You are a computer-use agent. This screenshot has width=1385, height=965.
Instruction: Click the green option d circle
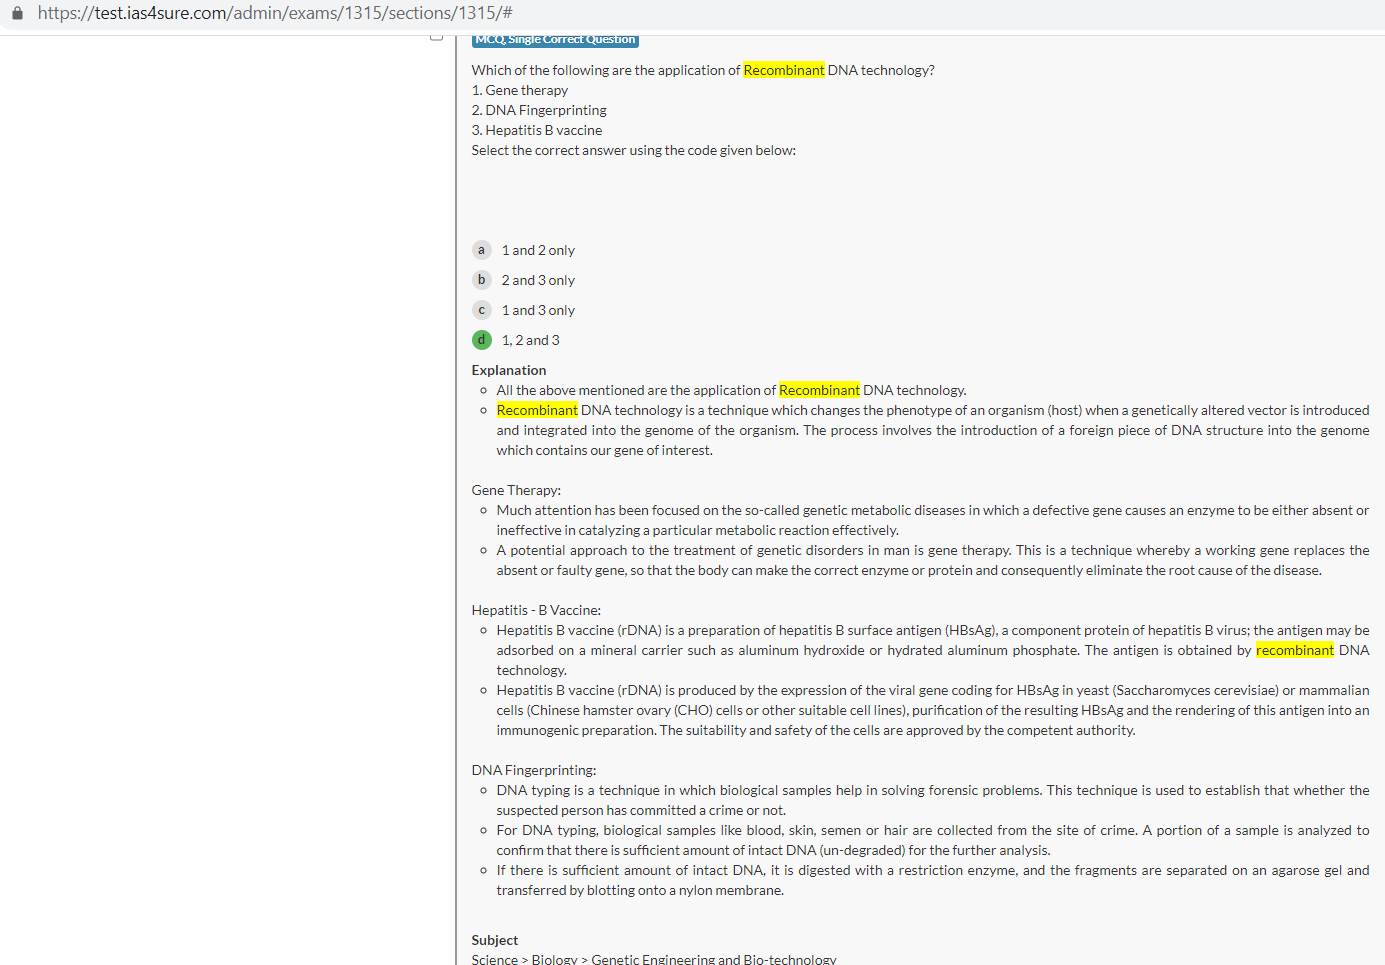(481, 340)
